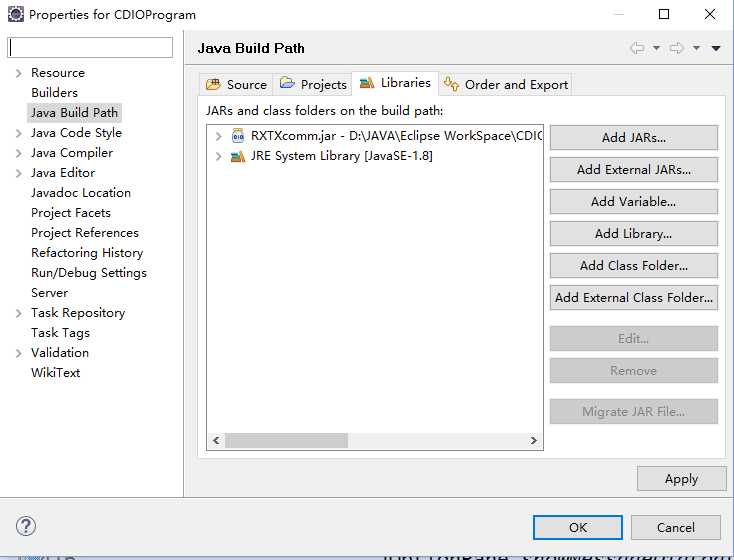The height and width of the screenshot is (560, 734).
Task: Confirm with the OK button
Action: tap(578, 527)
